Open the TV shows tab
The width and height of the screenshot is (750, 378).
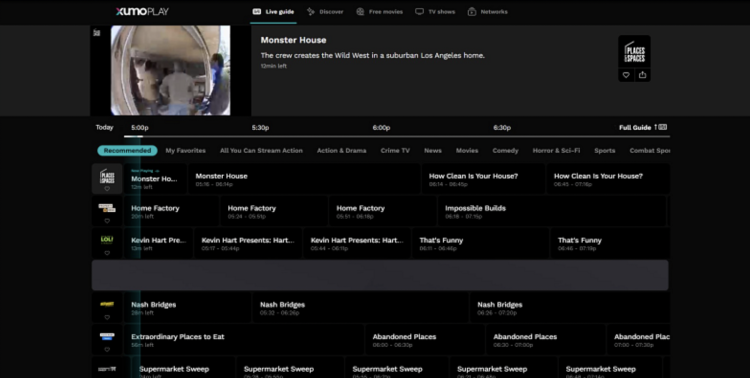[x=435, y=11]
